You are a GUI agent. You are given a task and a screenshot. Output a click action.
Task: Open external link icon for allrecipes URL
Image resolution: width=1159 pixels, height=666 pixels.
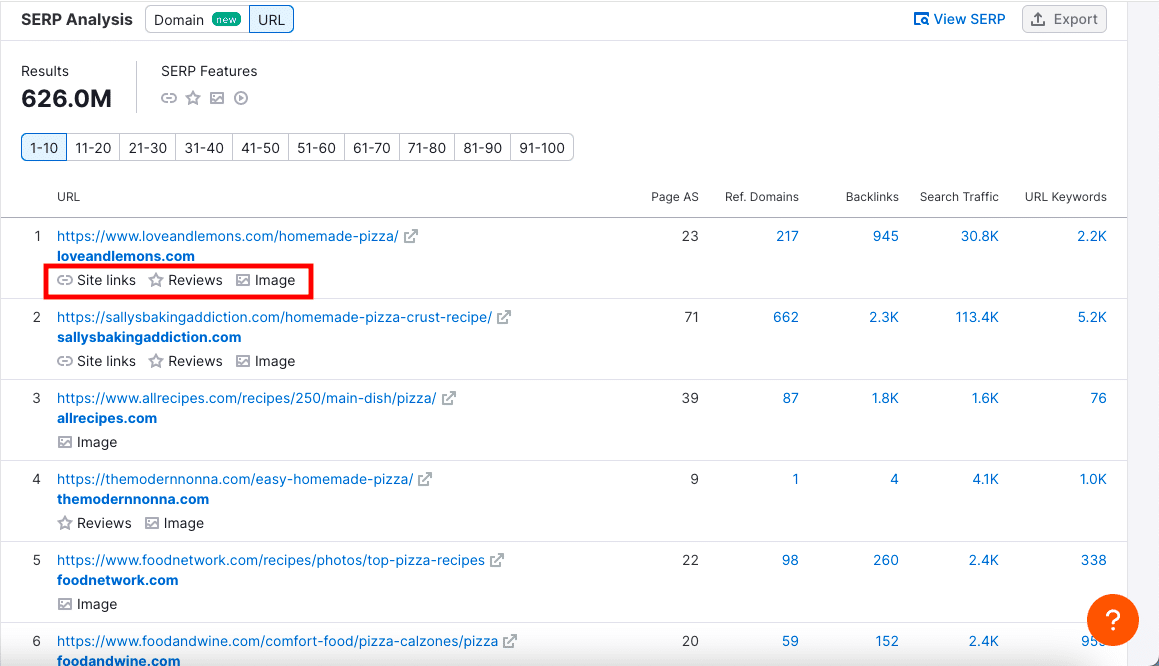pyautogui.click(x=449, y=398)
